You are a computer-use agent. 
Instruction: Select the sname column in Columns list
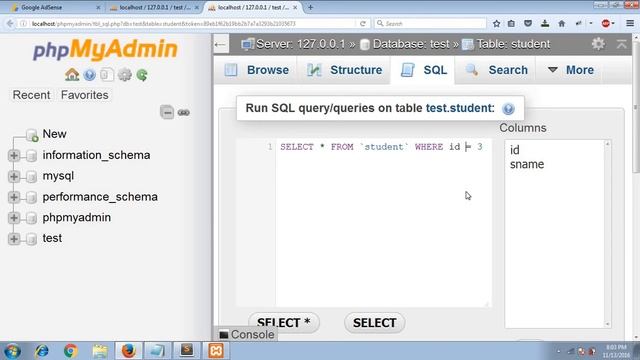tap(527, 164)
